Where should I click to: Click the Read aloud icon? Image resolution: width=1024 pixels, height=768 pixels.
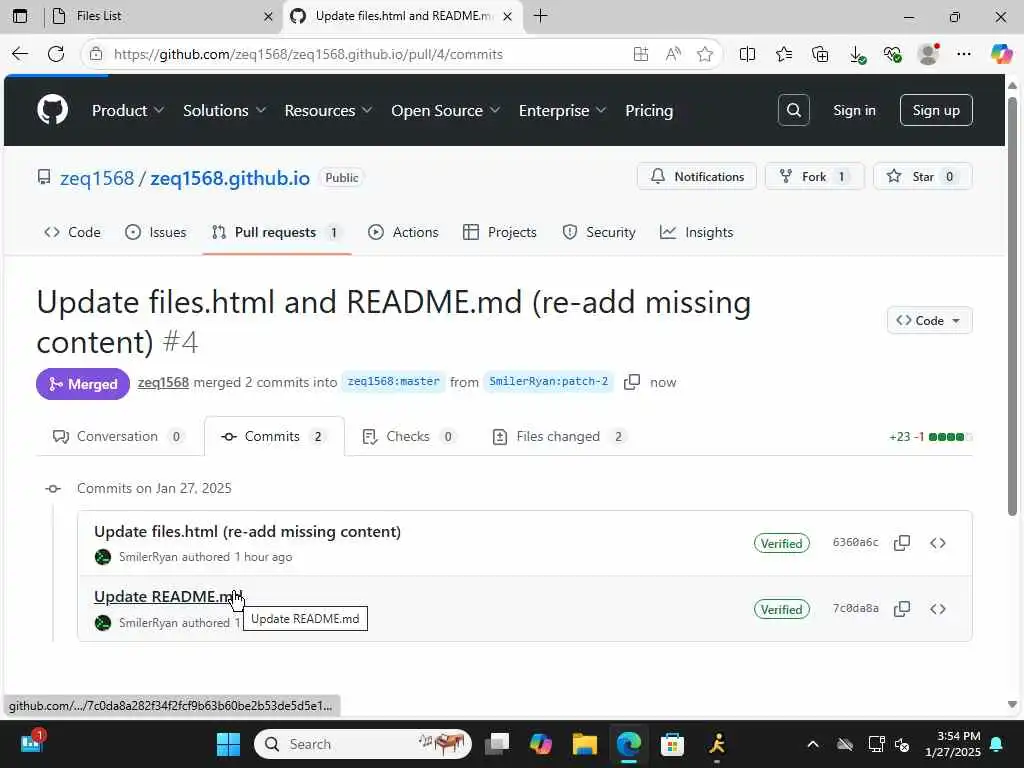tap(673, 54)
